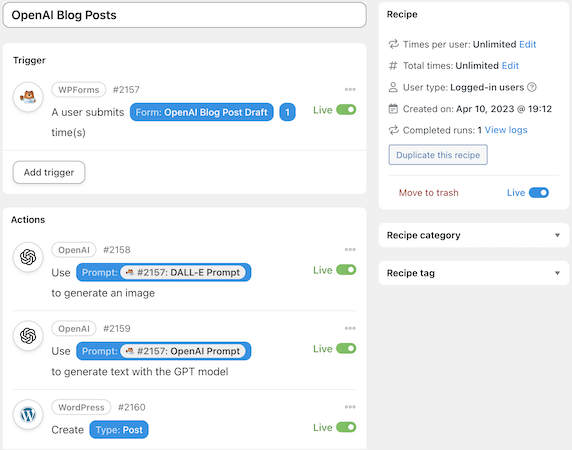Open the three-dot menu for trigger #2157
The image size is (572, 450).
coord(350,89)
